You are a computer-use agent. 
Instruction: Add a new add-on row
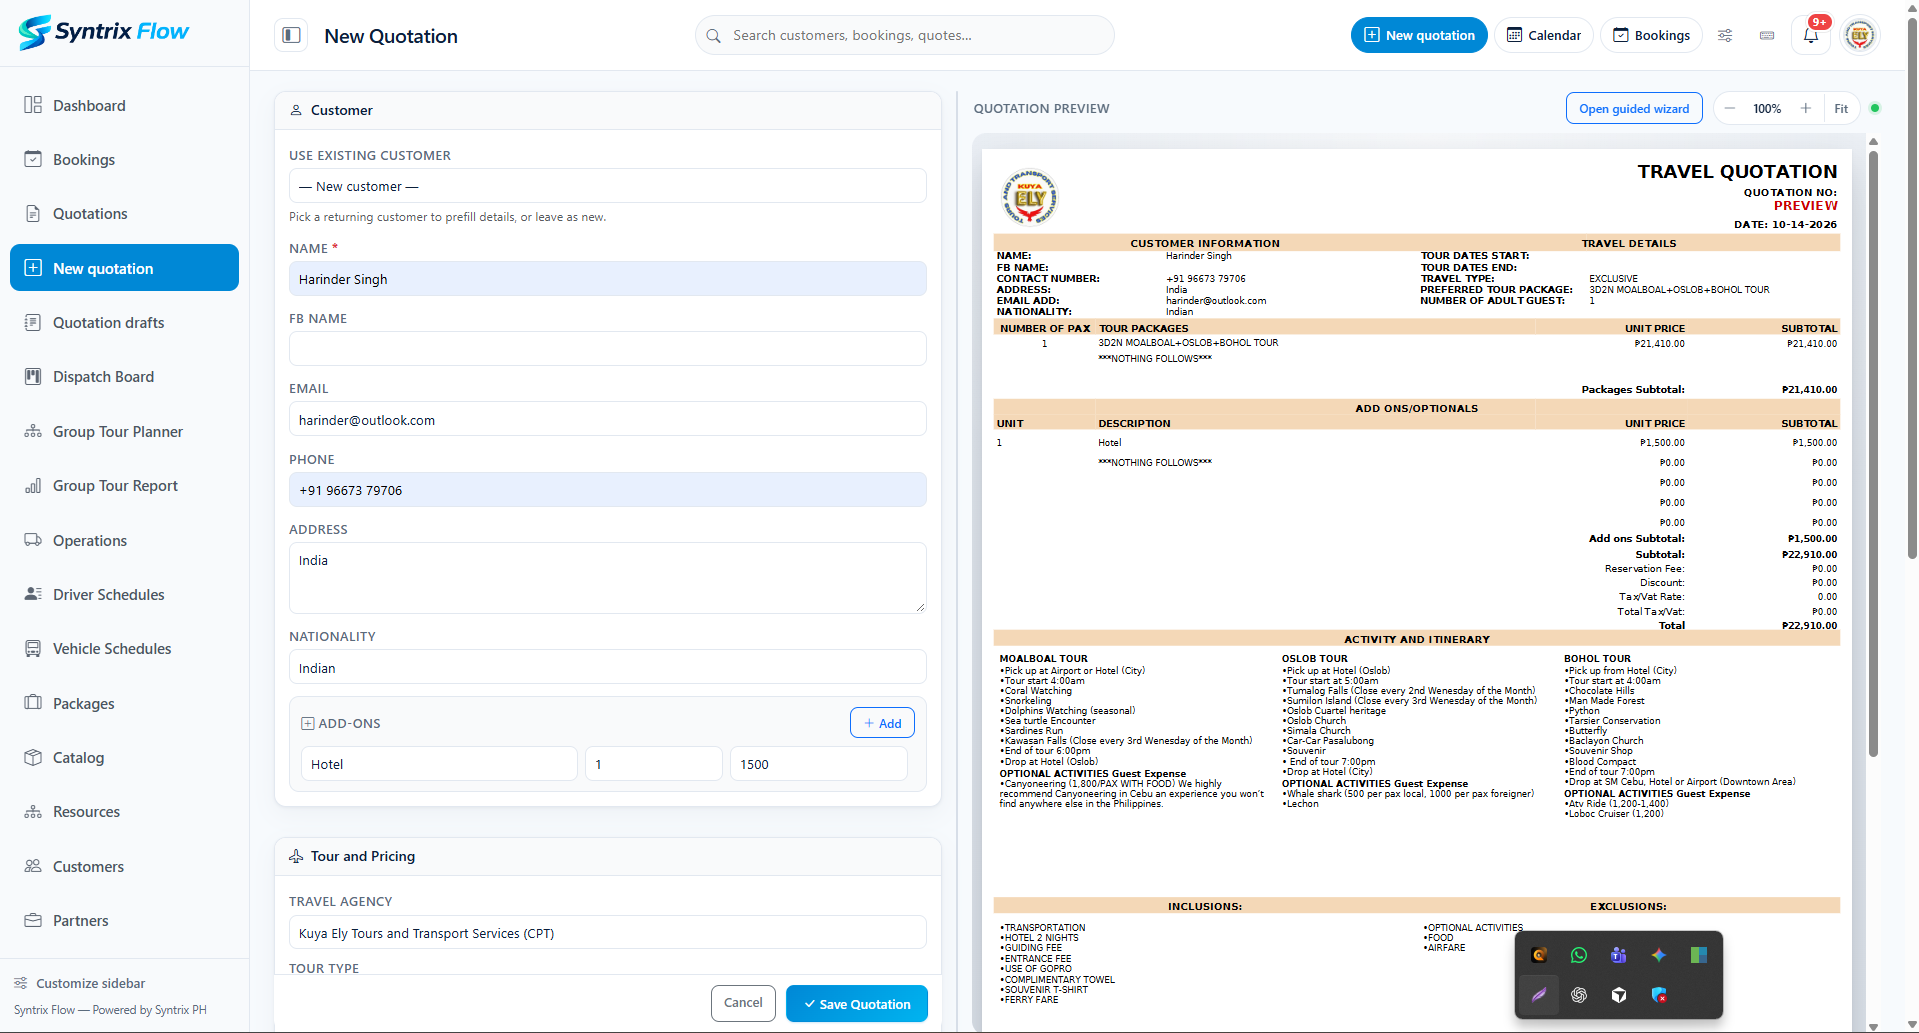tap(882, 723)
